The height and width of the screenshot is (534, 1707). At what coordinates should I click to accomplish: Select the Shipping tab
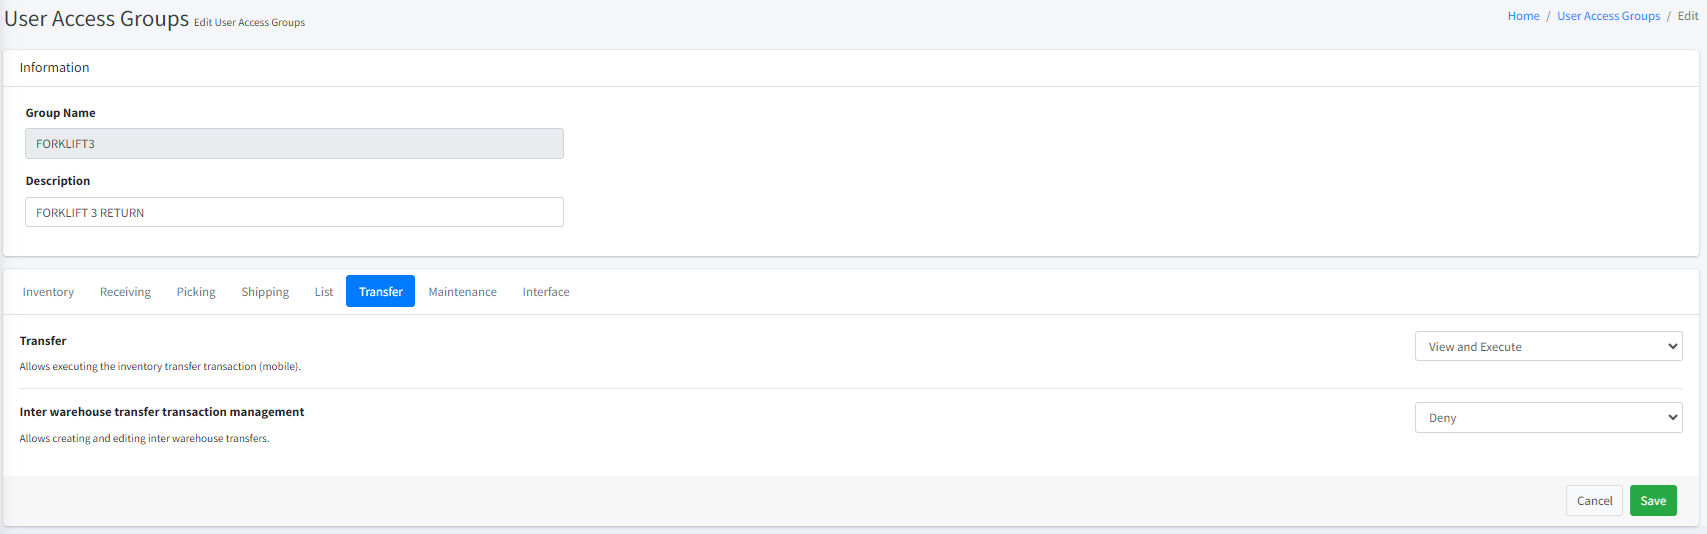pyautogui.click(x=265, y=292)
